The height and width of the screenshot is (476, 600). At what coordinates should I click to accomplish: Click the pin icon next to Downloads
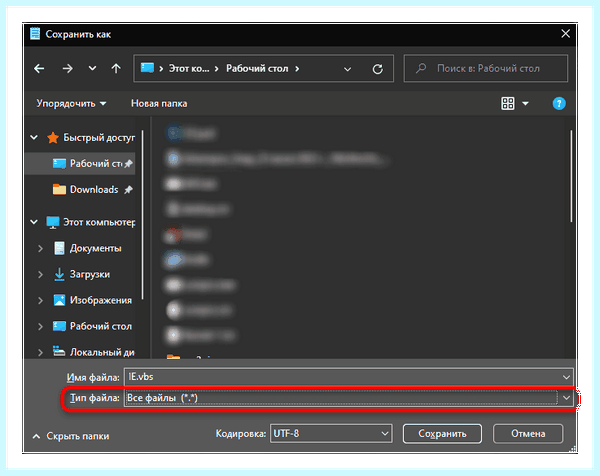pyautogui.click(x=129, y=190)
